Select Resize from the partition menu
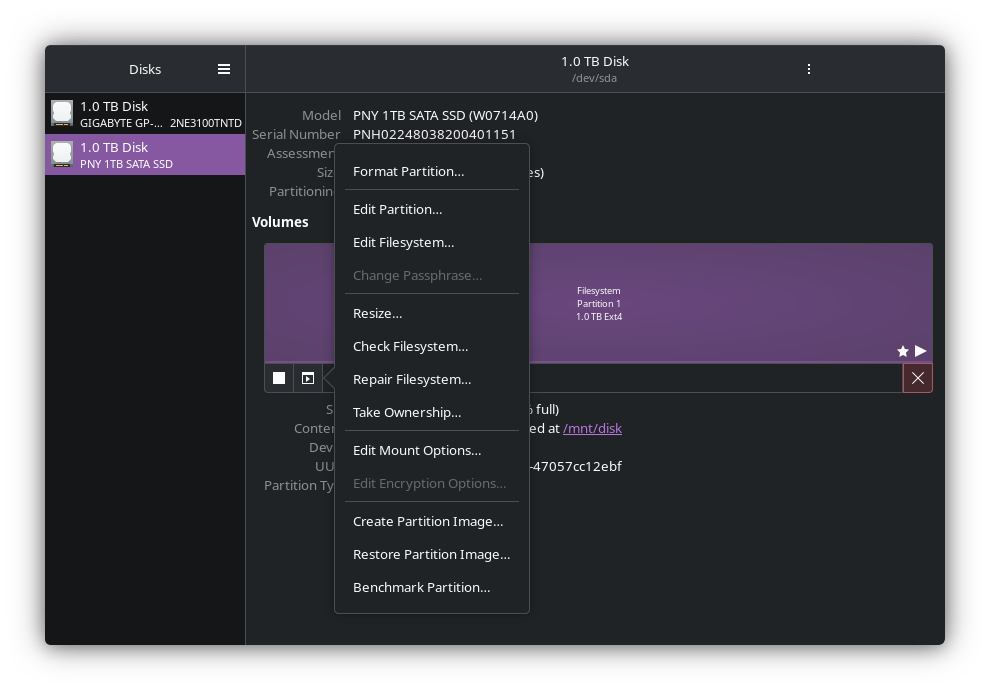The image size is (990, 690). click(x=377, y=313)
